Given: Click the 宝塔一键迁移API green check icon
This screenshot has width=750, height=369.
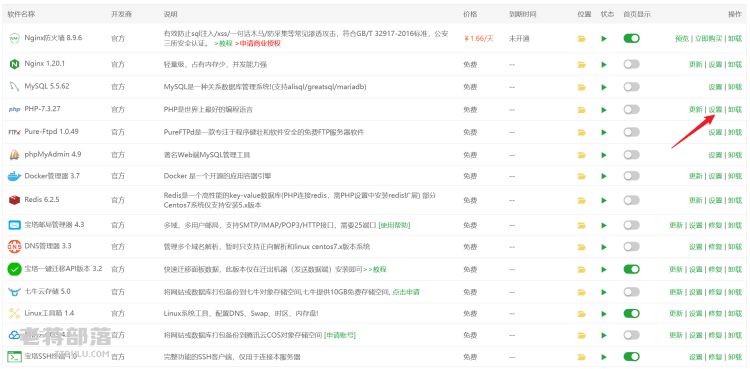Looking at the screenshot, I should tap(14, 269).
